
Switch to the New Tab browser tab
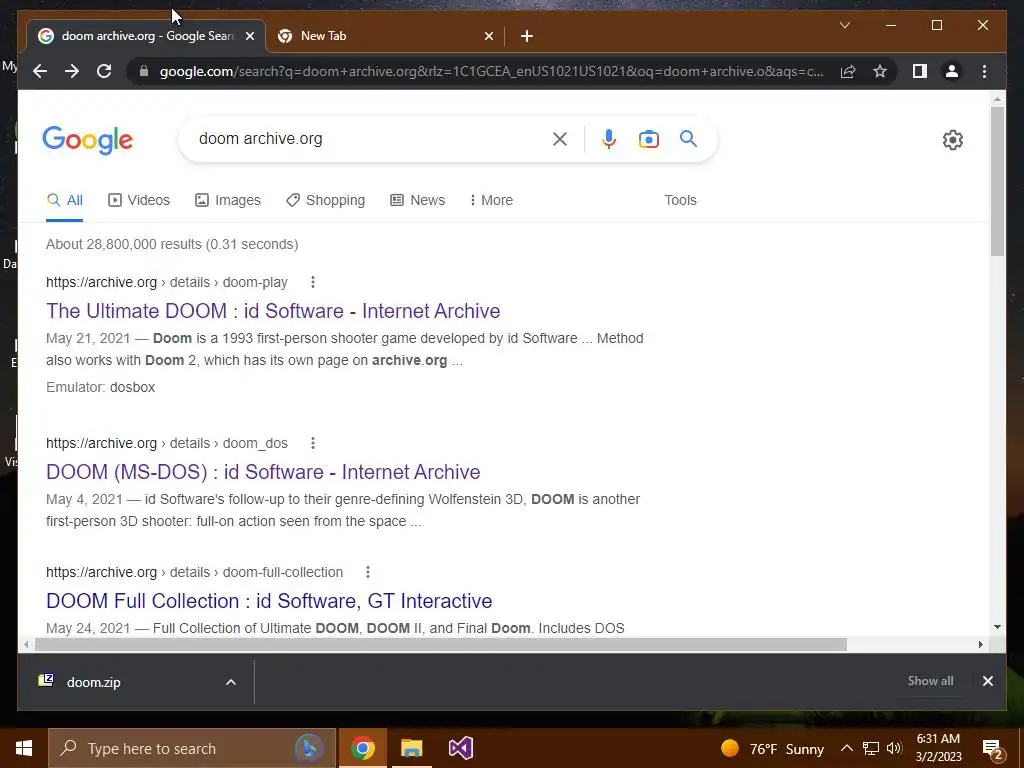385,36
